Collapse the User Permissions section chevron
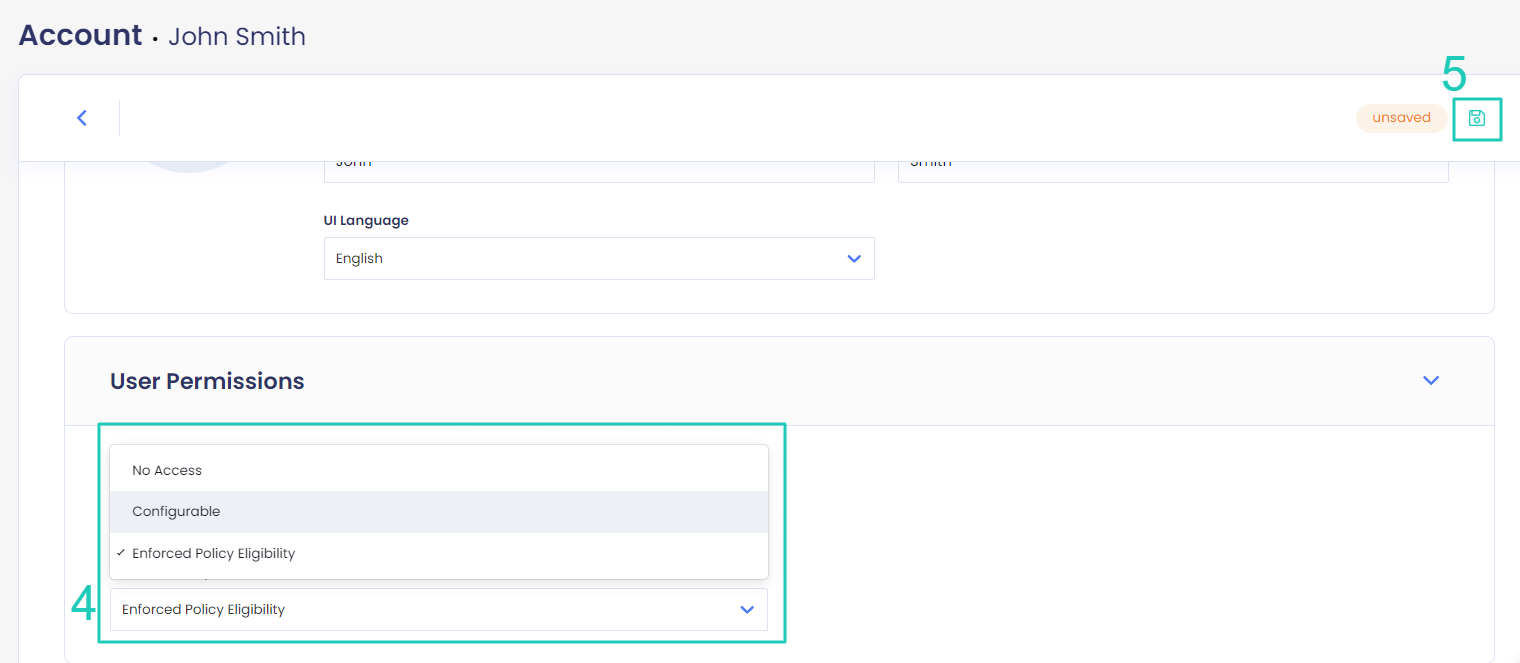1520x663 pixels. pyautogui.click(x=1431, y=381)
